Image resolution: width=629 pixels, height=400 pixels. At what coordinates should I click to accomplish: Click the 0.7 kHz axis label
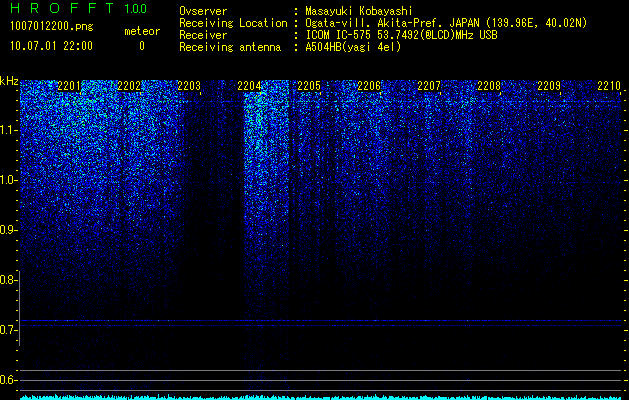tap(8, 330)
